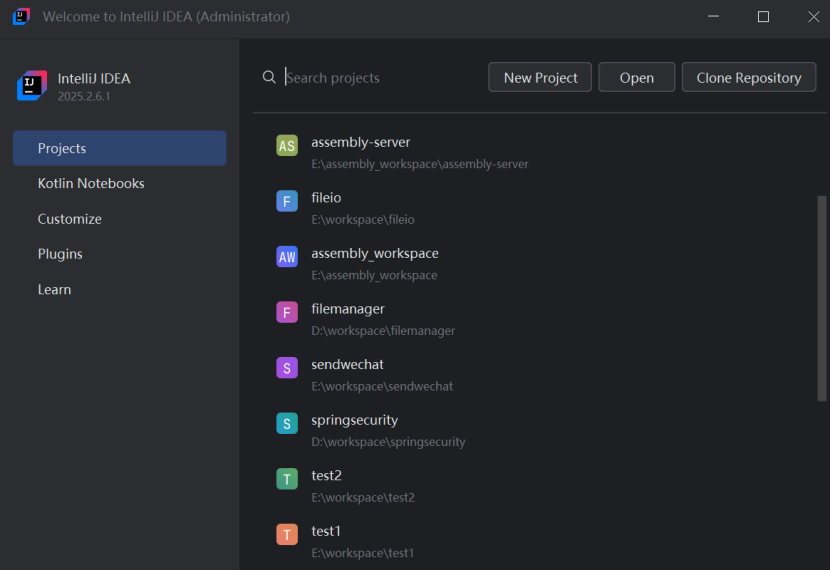Click path D:\workspace\springsecurity
Image resolution: width=830 pixels, height=570 pixels.
click(x=389, y=442)
